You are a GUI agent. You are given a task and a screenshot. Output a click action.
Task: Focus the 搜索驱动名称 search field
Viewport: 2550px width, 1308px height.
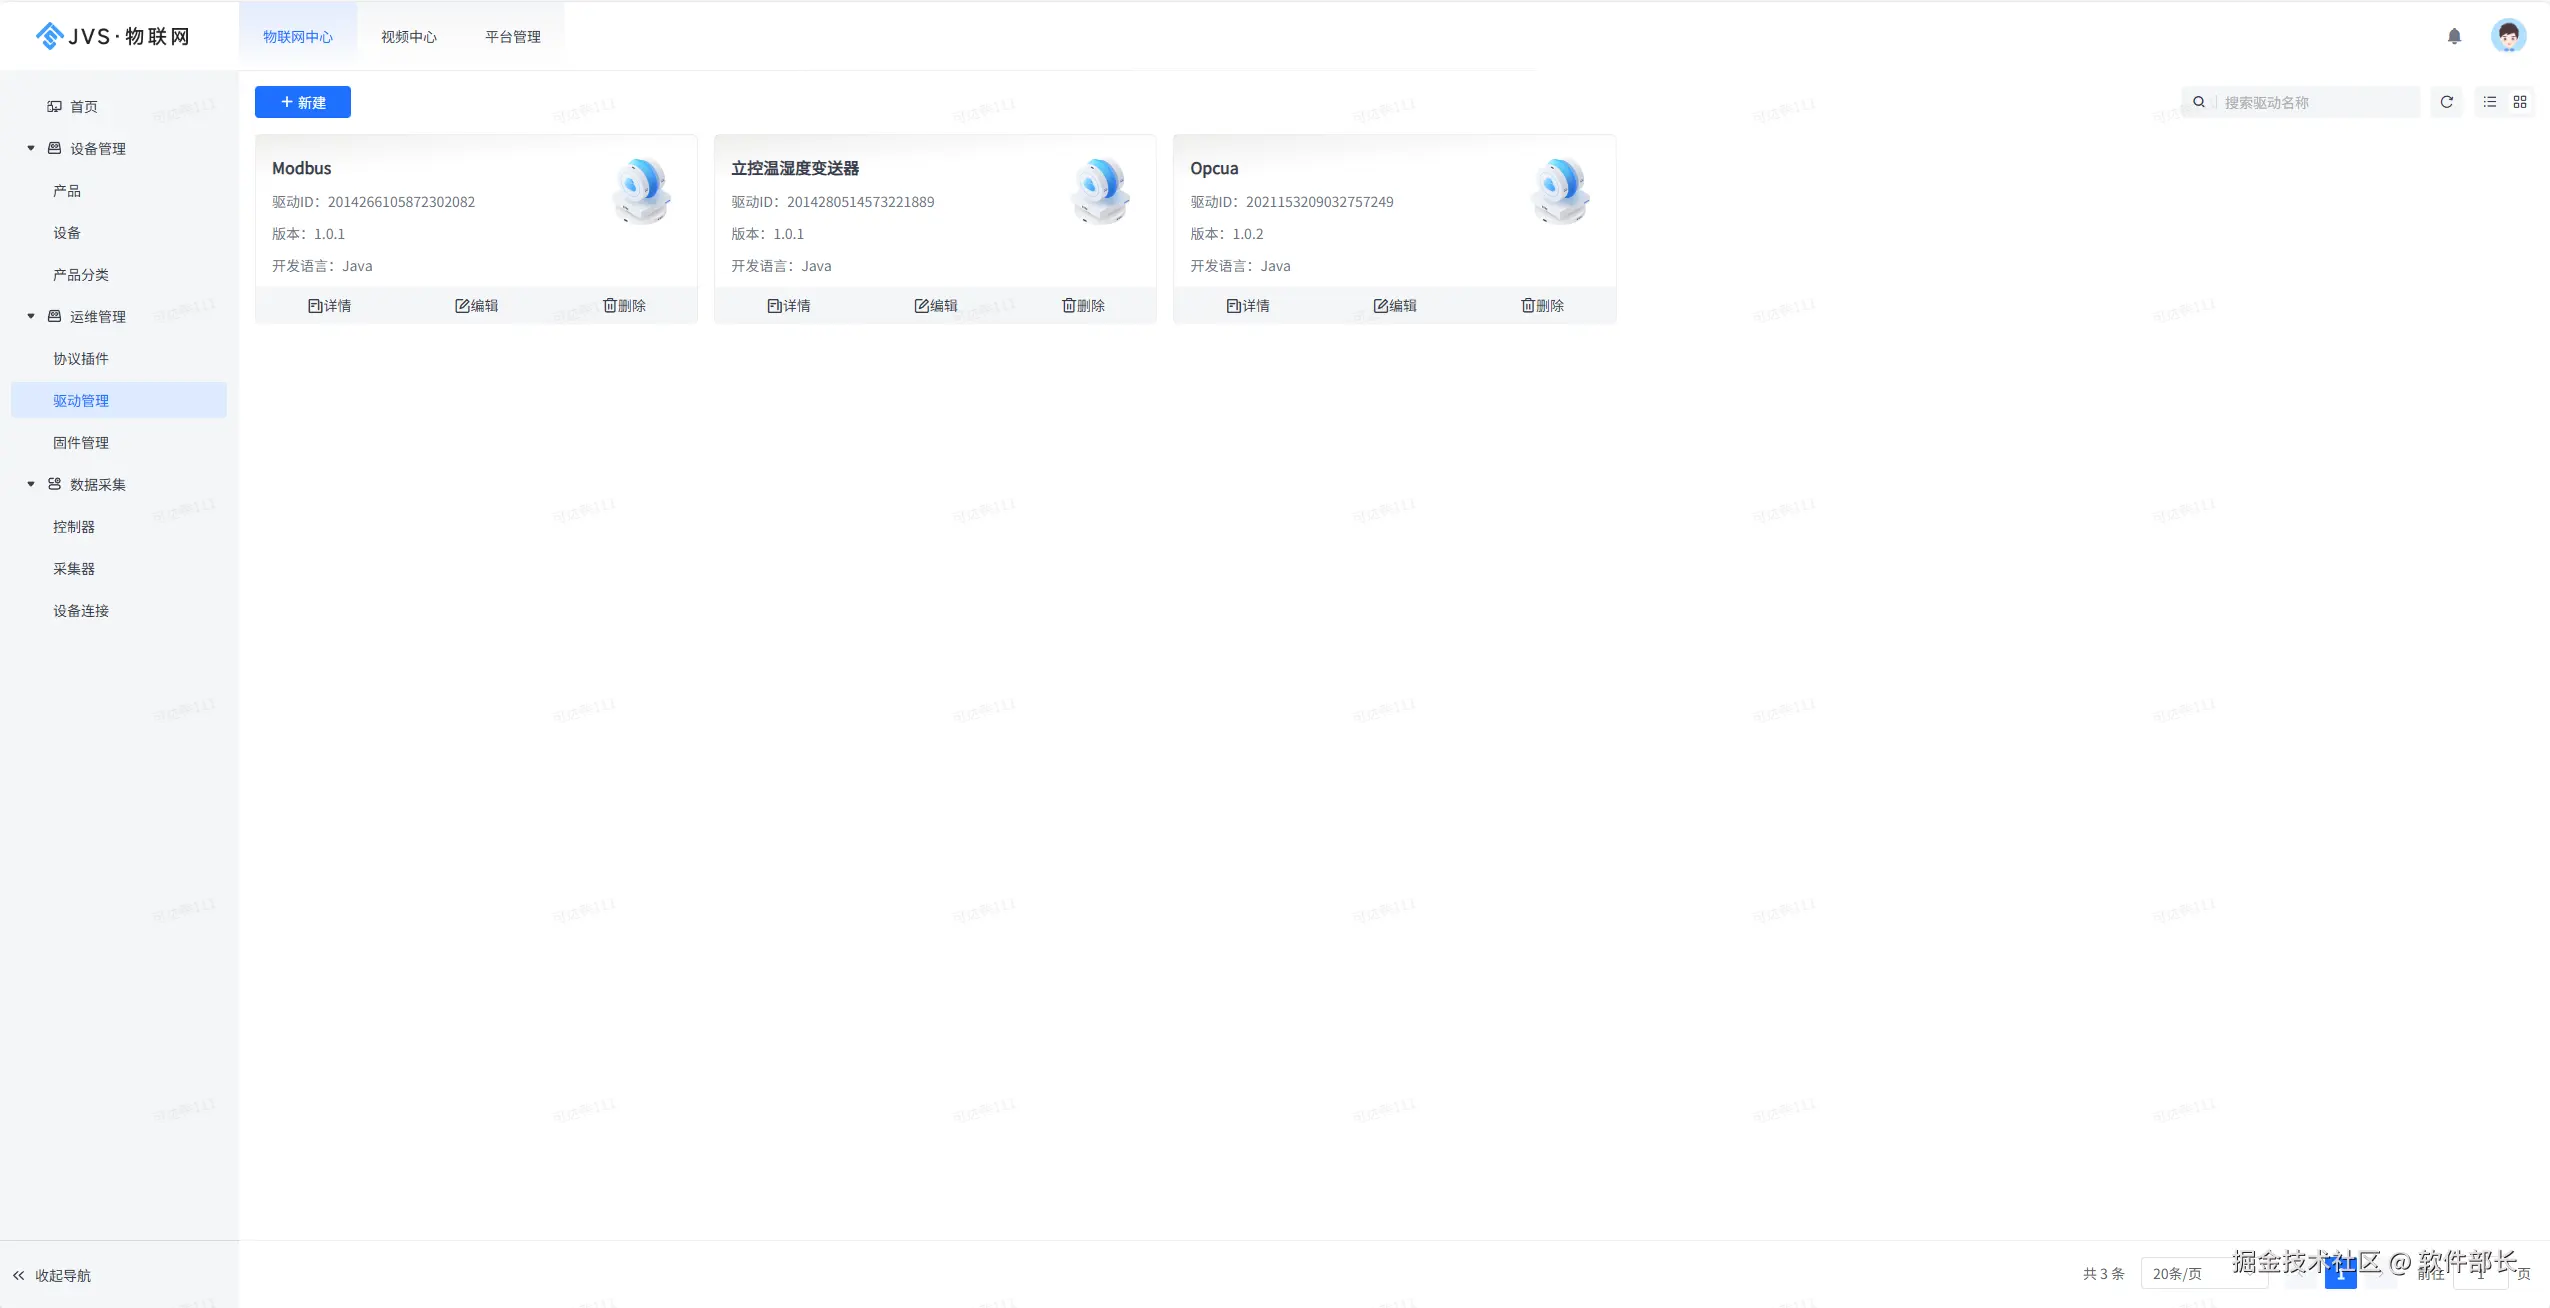2314,102
